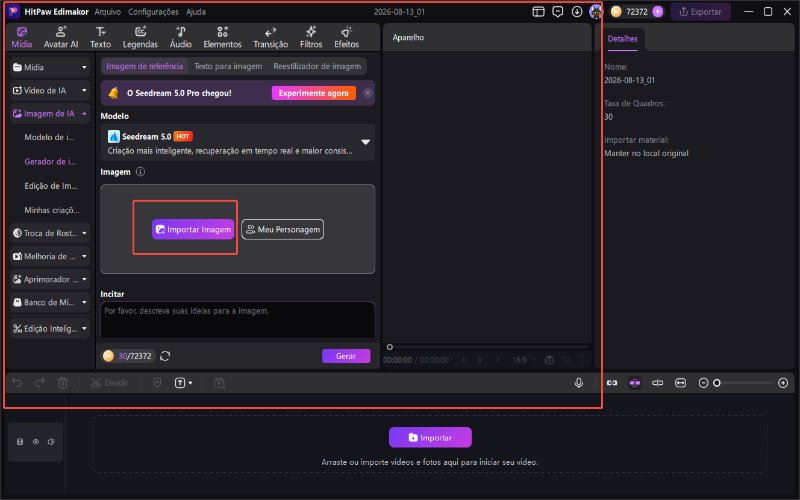Click the Incitar prompt text field
Image resolution: width=800 pixels, height=500 pixels.
click(x=237, y=320)
